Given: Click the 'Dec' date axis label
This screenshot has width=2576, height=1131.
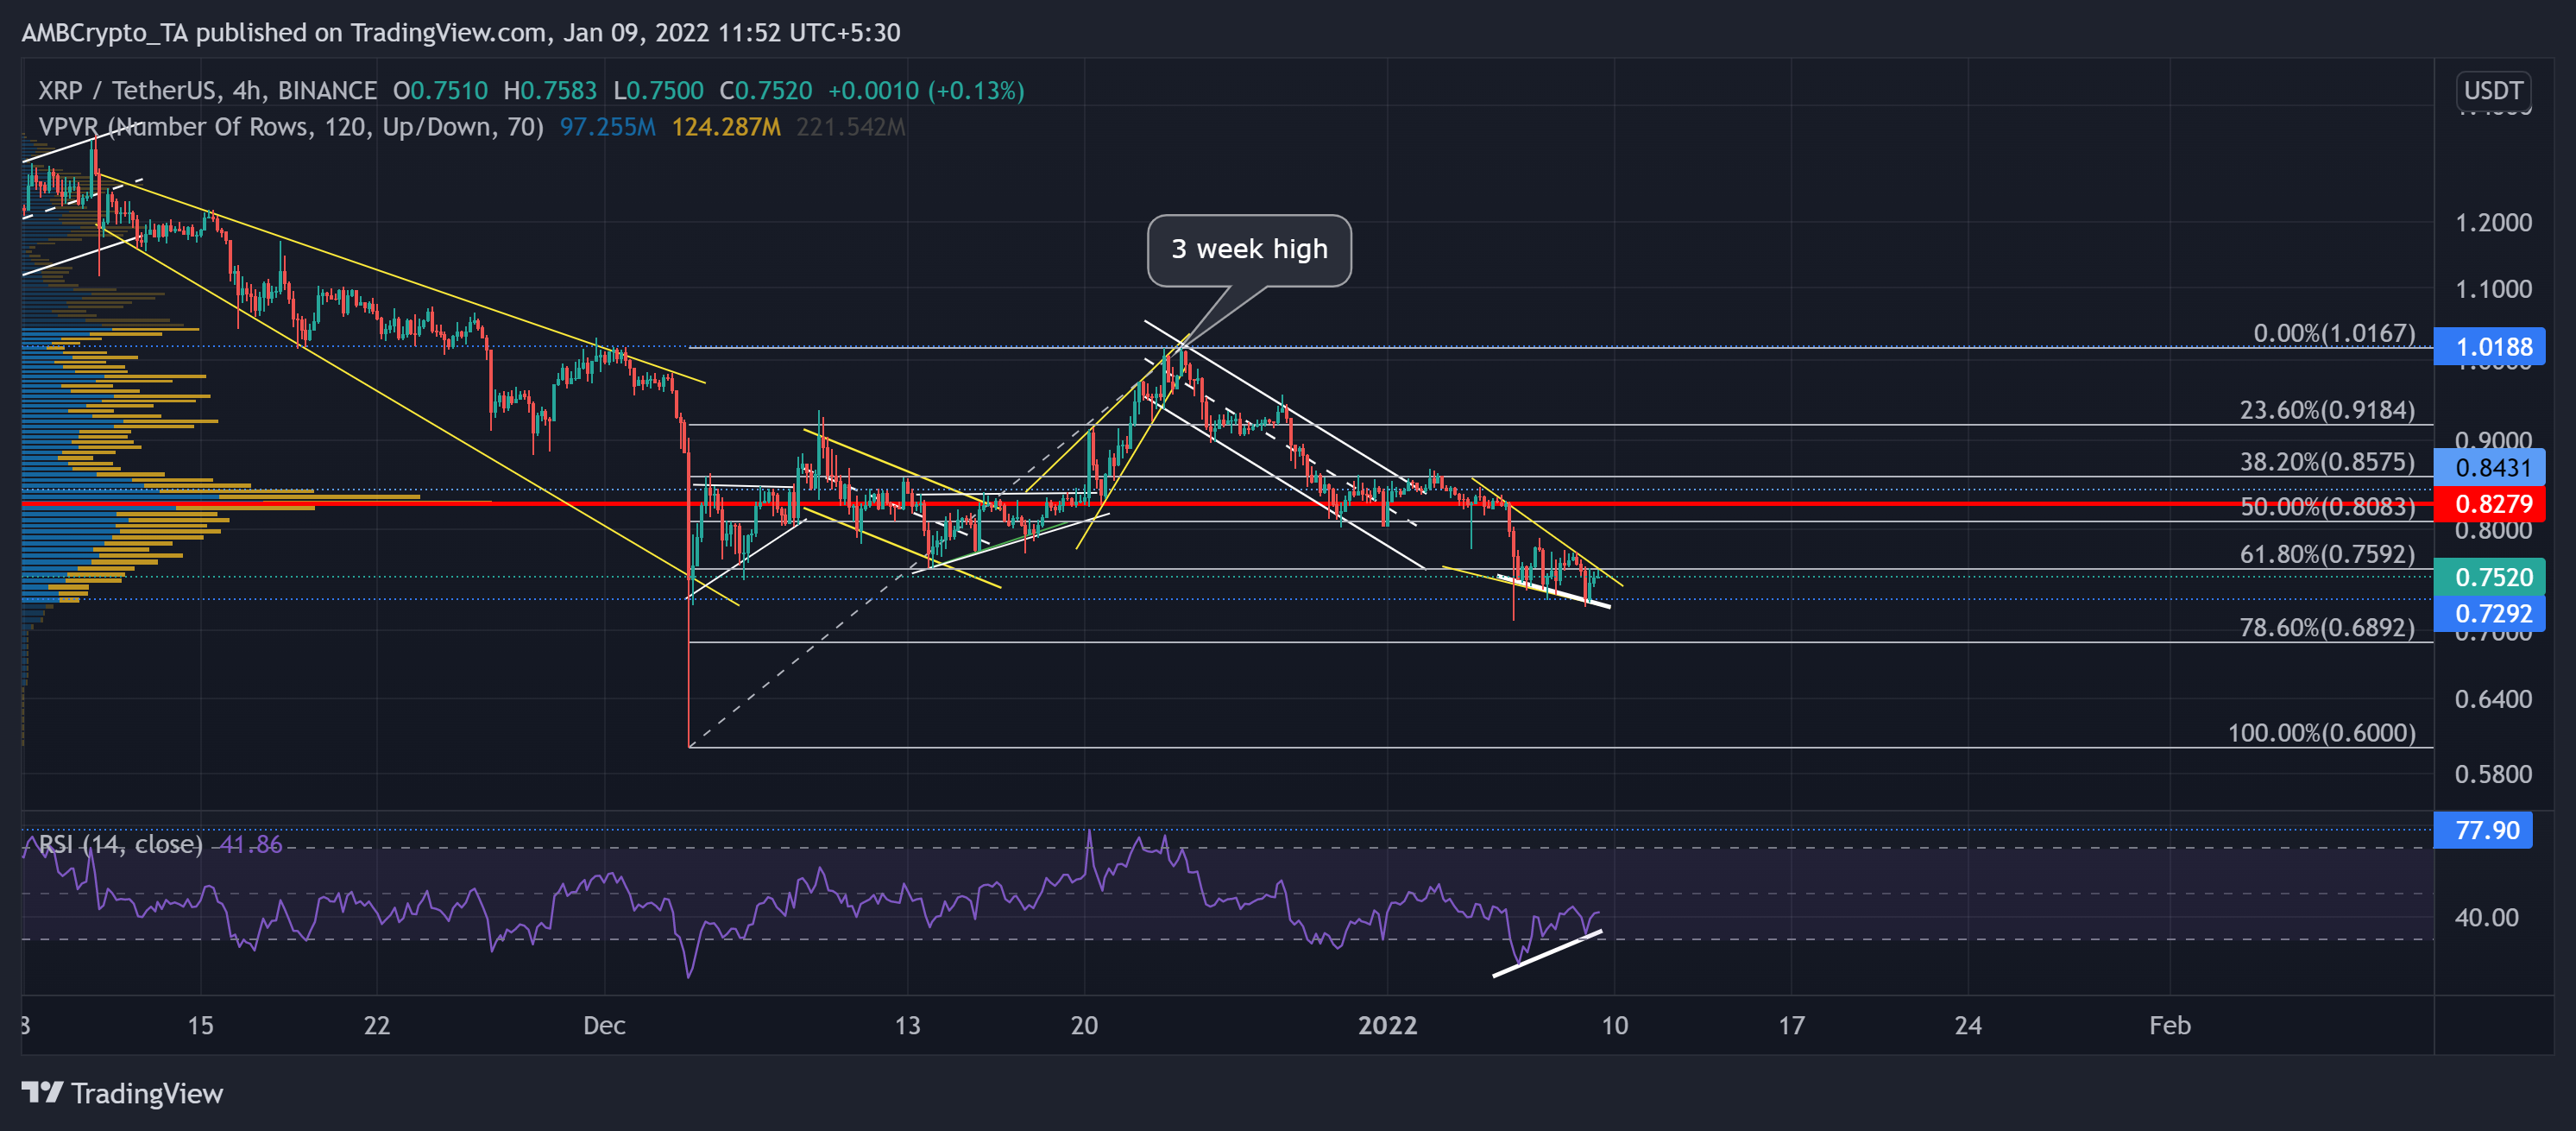Looking at the screenshot, I should pos(604,1025).
